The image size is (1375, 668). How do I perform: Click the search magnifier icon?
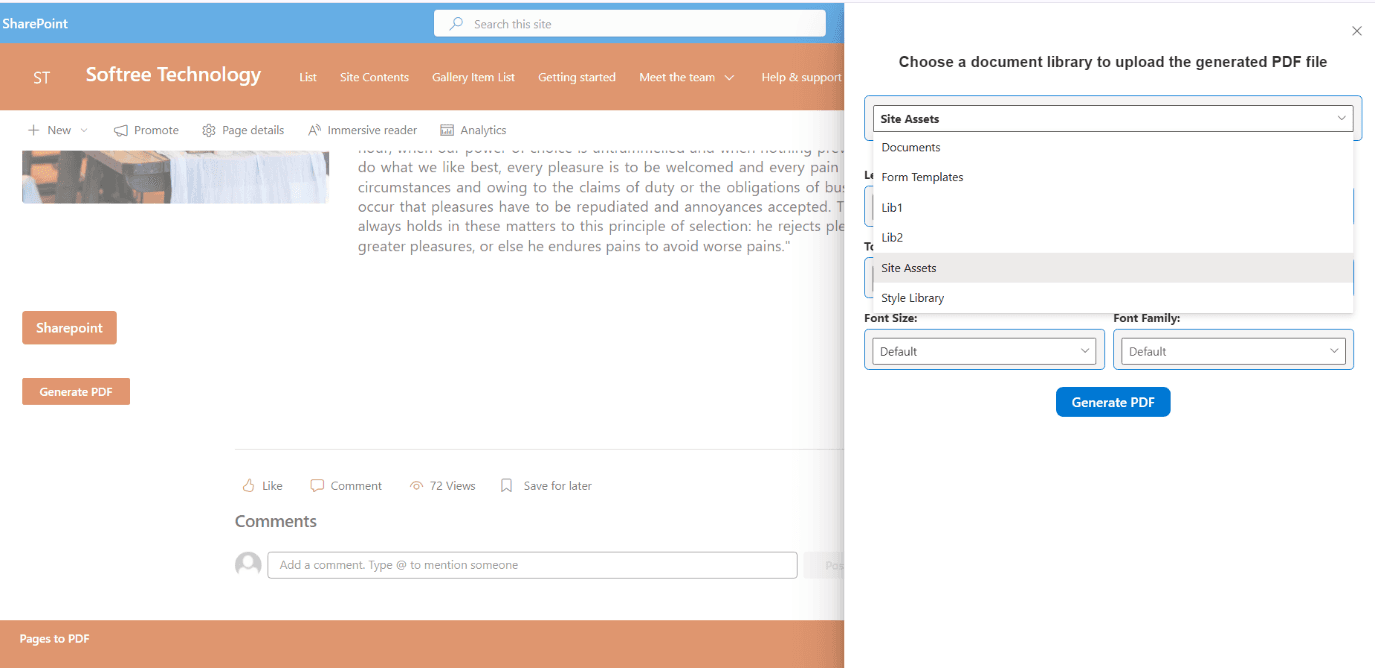click(456, 23)
